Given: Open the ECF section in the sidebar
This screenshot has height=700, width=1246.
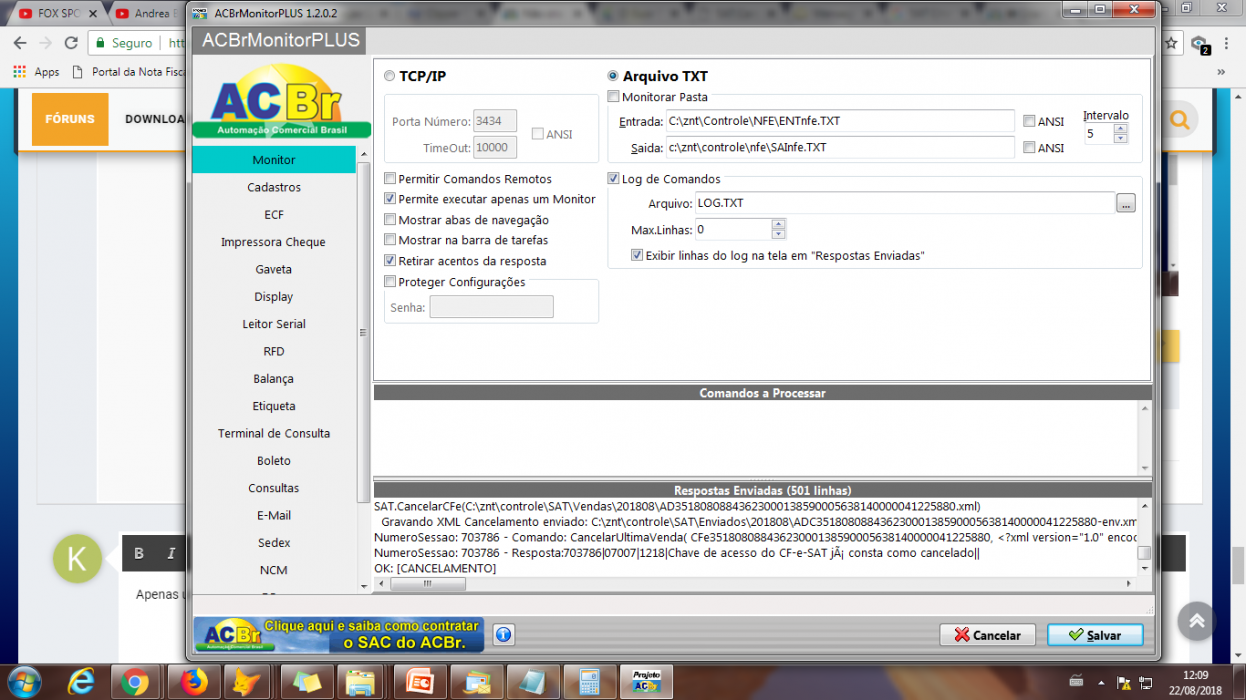Looking at the screenshot, I should pos(273,215).
